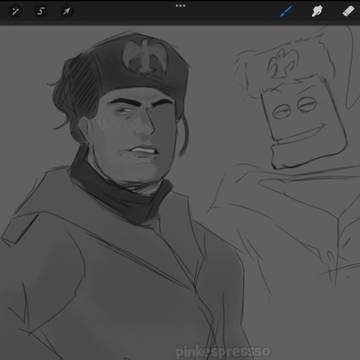This screenshot has width=360, height=360.
Task: Open the Adjustments magic wand menu
Action: [x=15, y=12]
